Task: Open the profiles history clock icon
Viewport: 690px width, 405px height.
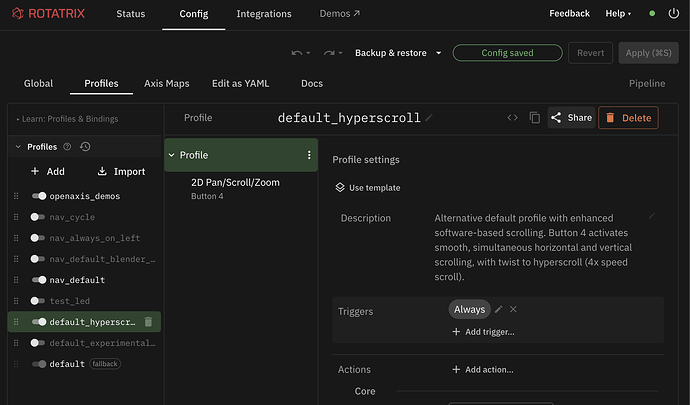Action: click(x=85, y=147)
